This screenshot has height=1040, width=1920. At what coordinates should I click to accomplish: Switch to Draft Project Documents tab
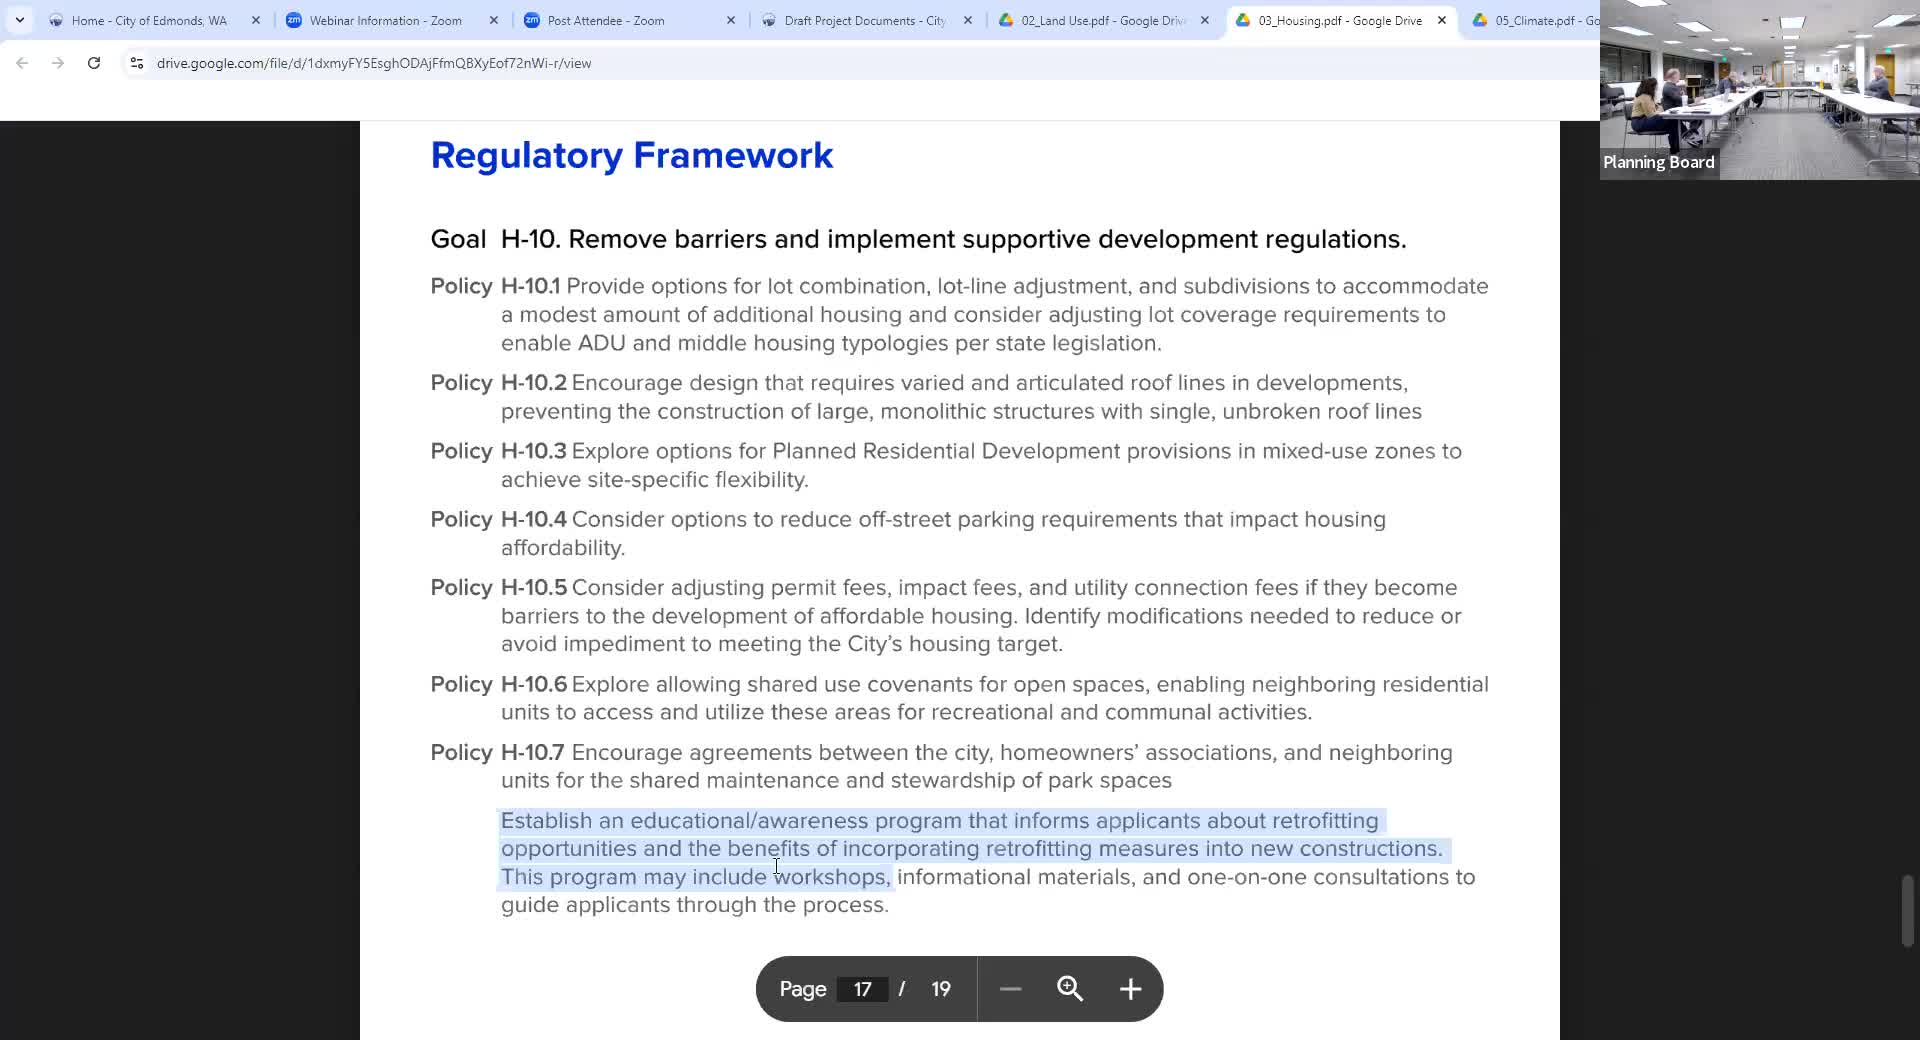[x=864, y=20]
